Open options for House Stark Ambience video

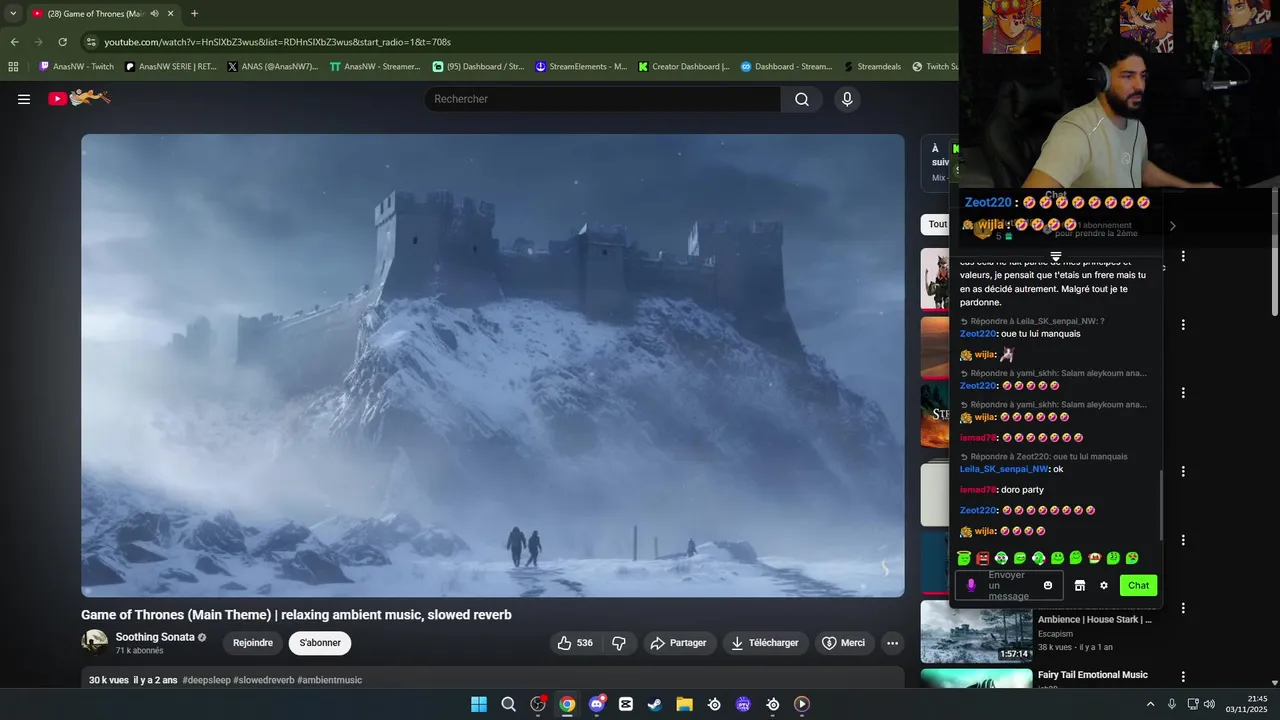point(1183,608)
